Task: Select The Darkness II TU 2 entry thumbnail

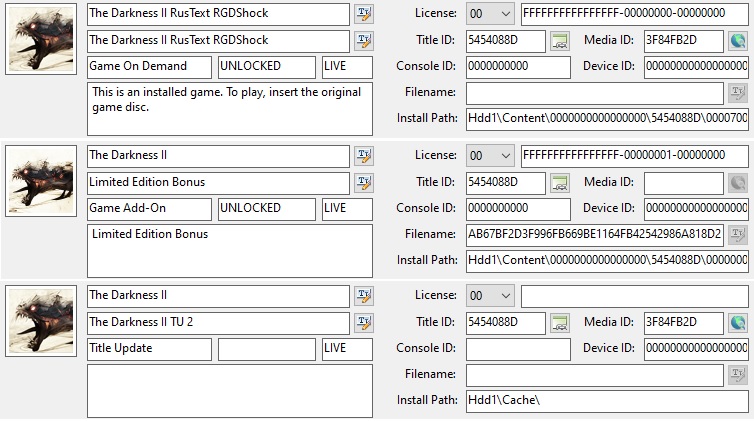Action: coord(41,321)
